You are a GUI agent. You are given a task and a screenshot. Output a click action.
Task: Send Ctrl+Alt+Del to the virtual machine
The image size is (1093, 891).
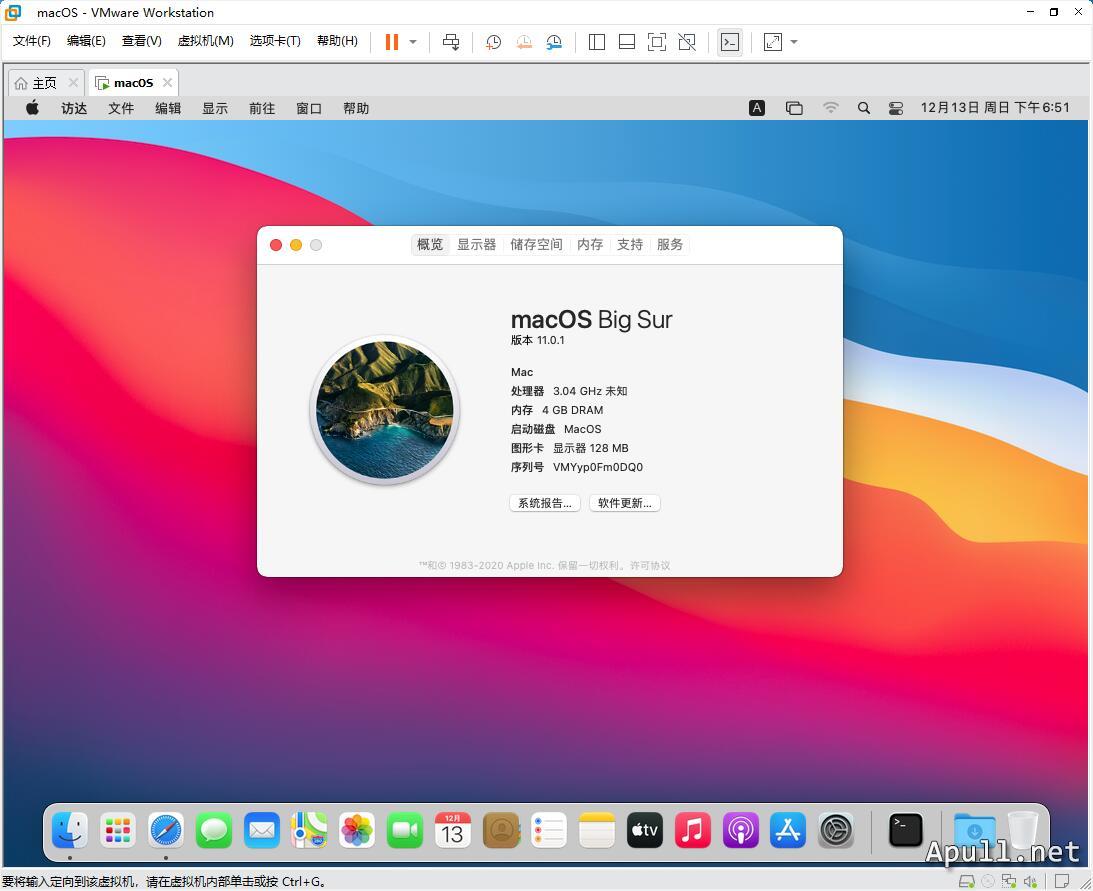point(451,42)
